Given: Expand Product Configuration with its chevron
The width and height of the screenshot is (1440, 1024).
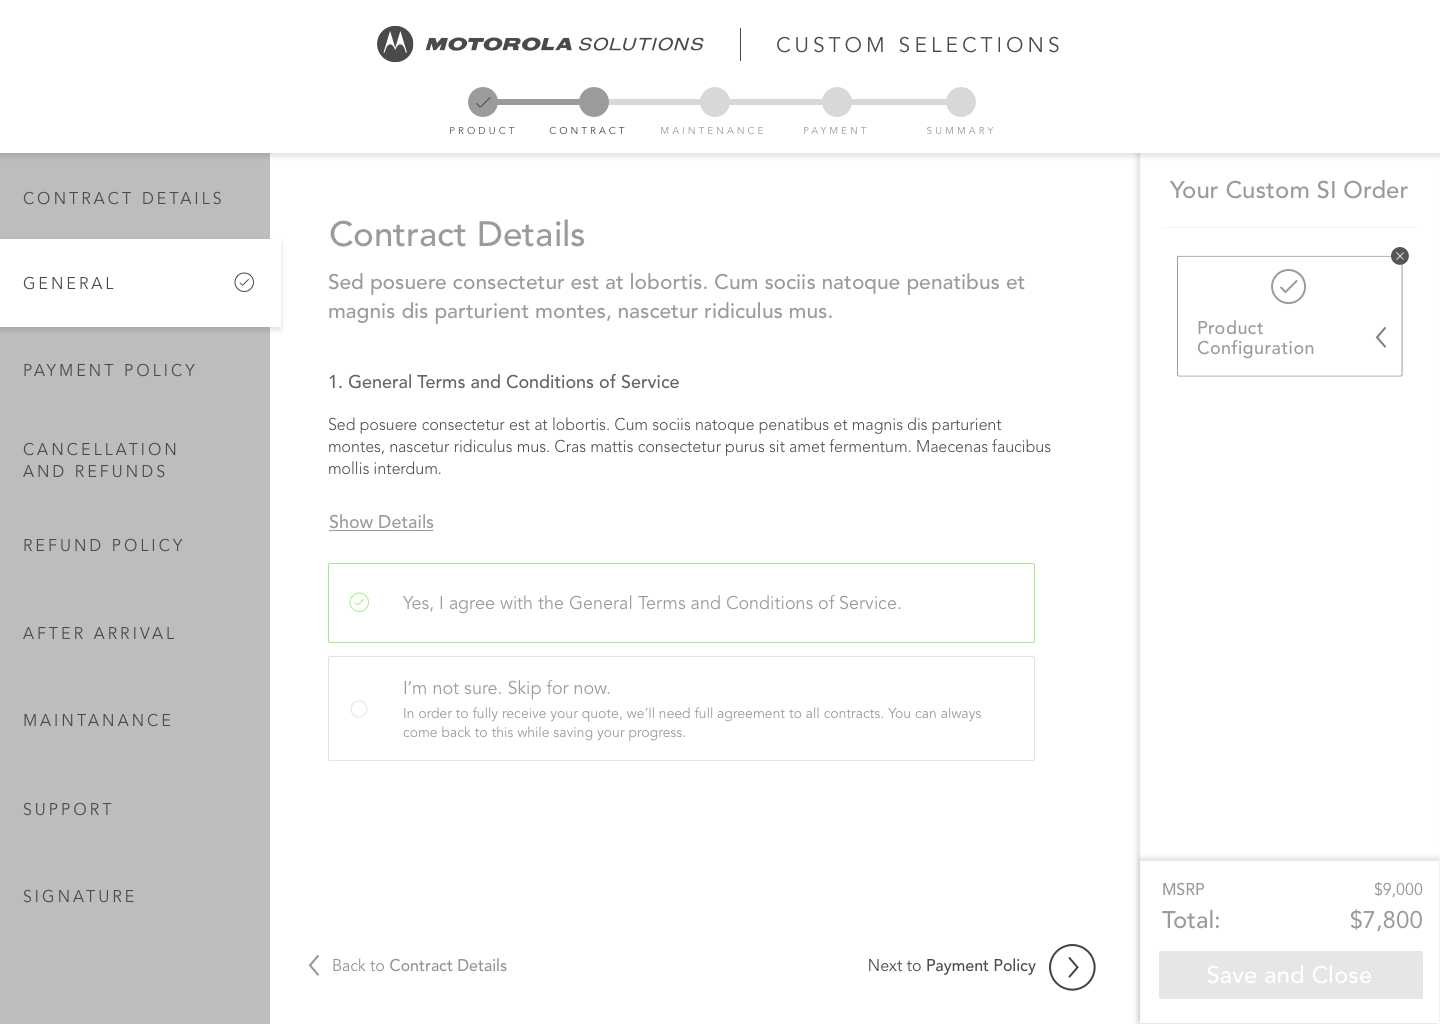Looking at the screenshot, I should click(x=1381, y=338).
